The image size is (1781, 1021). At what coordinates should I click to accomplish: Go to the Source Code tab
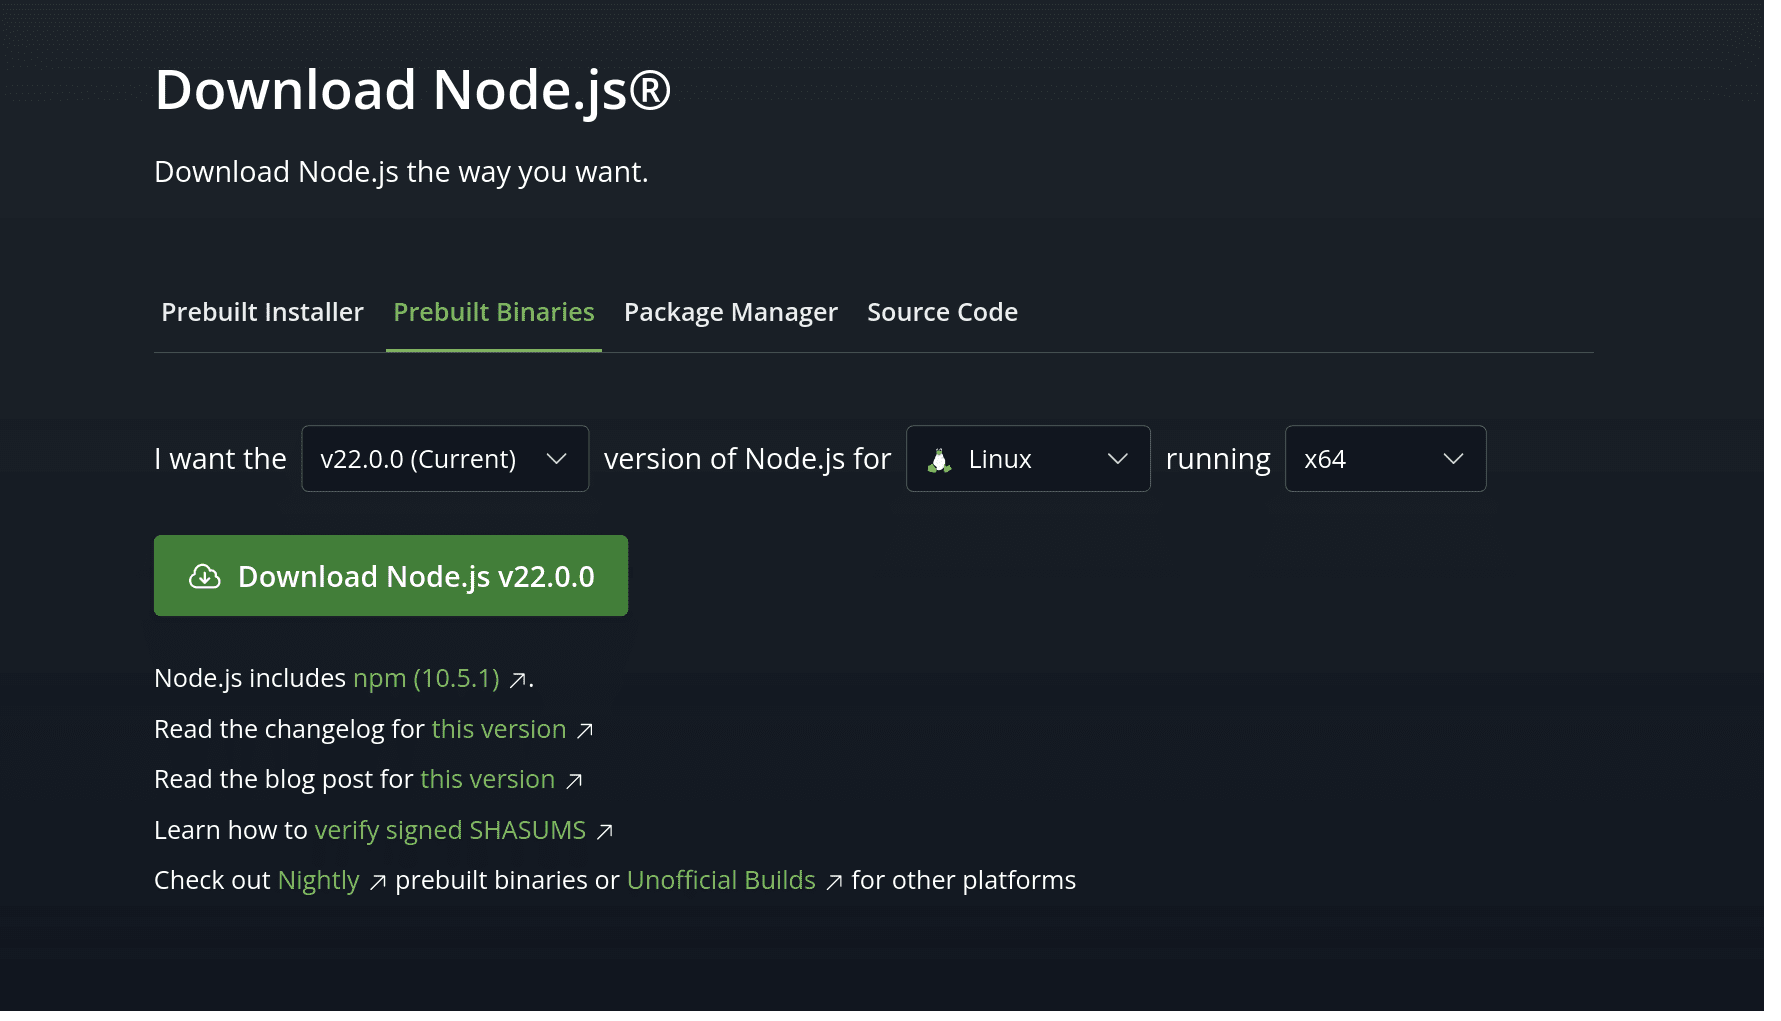click(942, 312)
